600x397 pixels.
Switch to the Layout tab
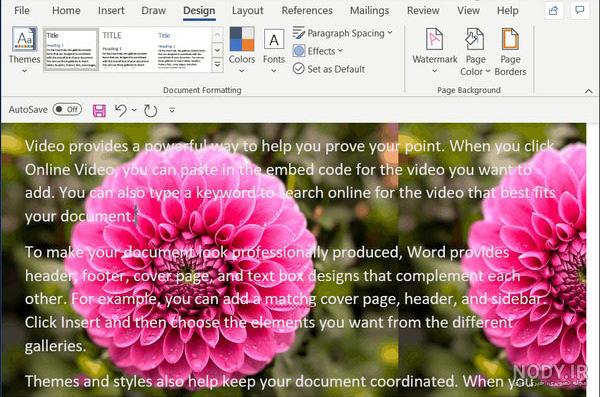248,10
